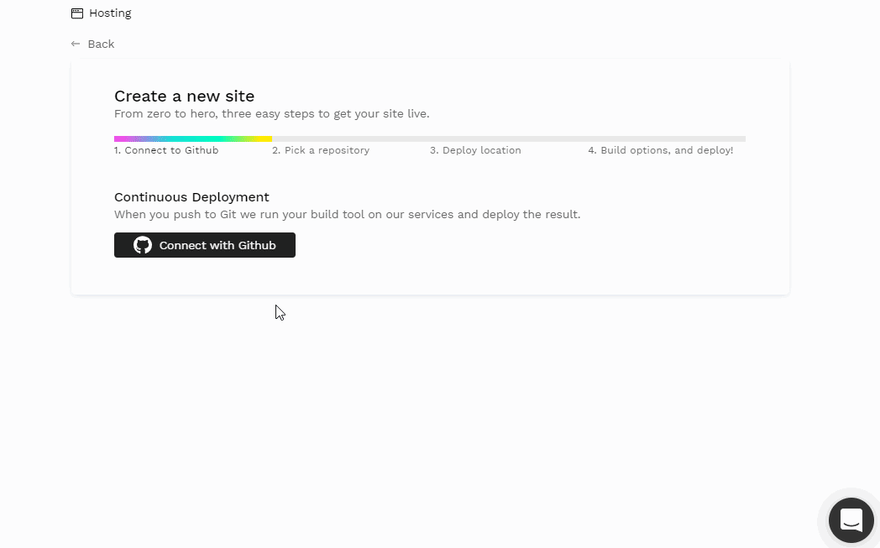Click the Hosting window icon
This screenshot has width=880, height=548.
[x=77, y=13]
